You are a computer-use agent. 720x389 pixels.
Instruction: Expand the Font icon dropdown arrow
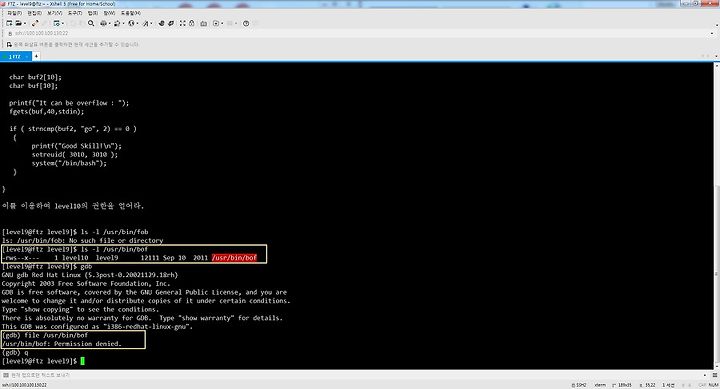(x=151, y=23)
